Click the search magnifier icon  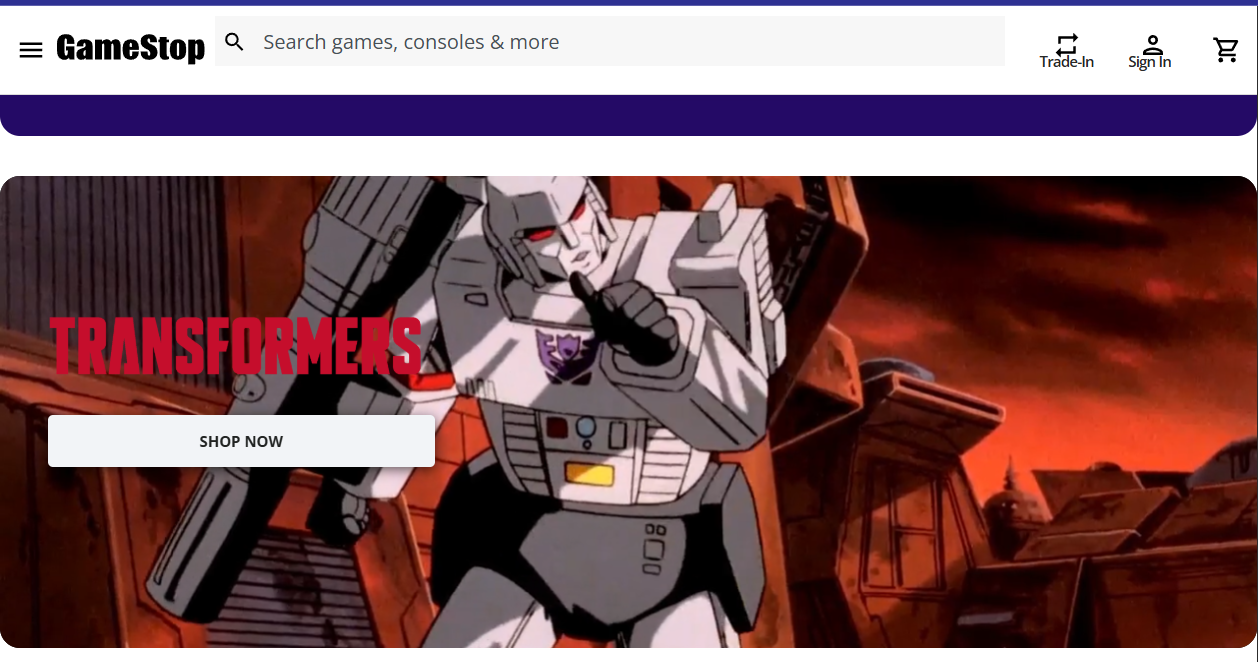click(x=235, y=42)
